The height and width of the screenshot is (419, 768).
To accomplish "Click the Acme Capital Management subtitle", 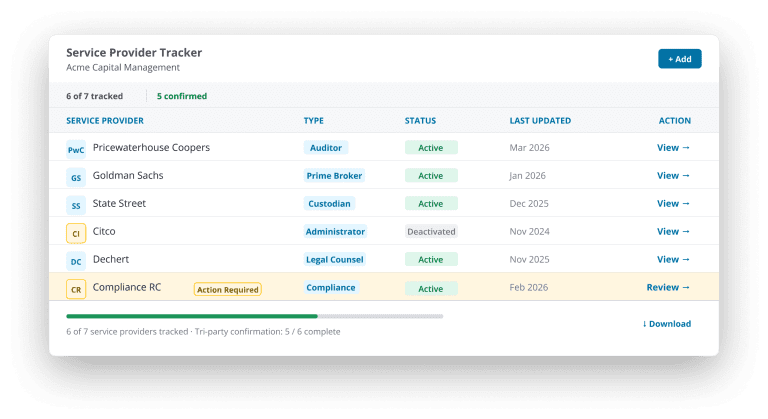I will tap(123, 68).
